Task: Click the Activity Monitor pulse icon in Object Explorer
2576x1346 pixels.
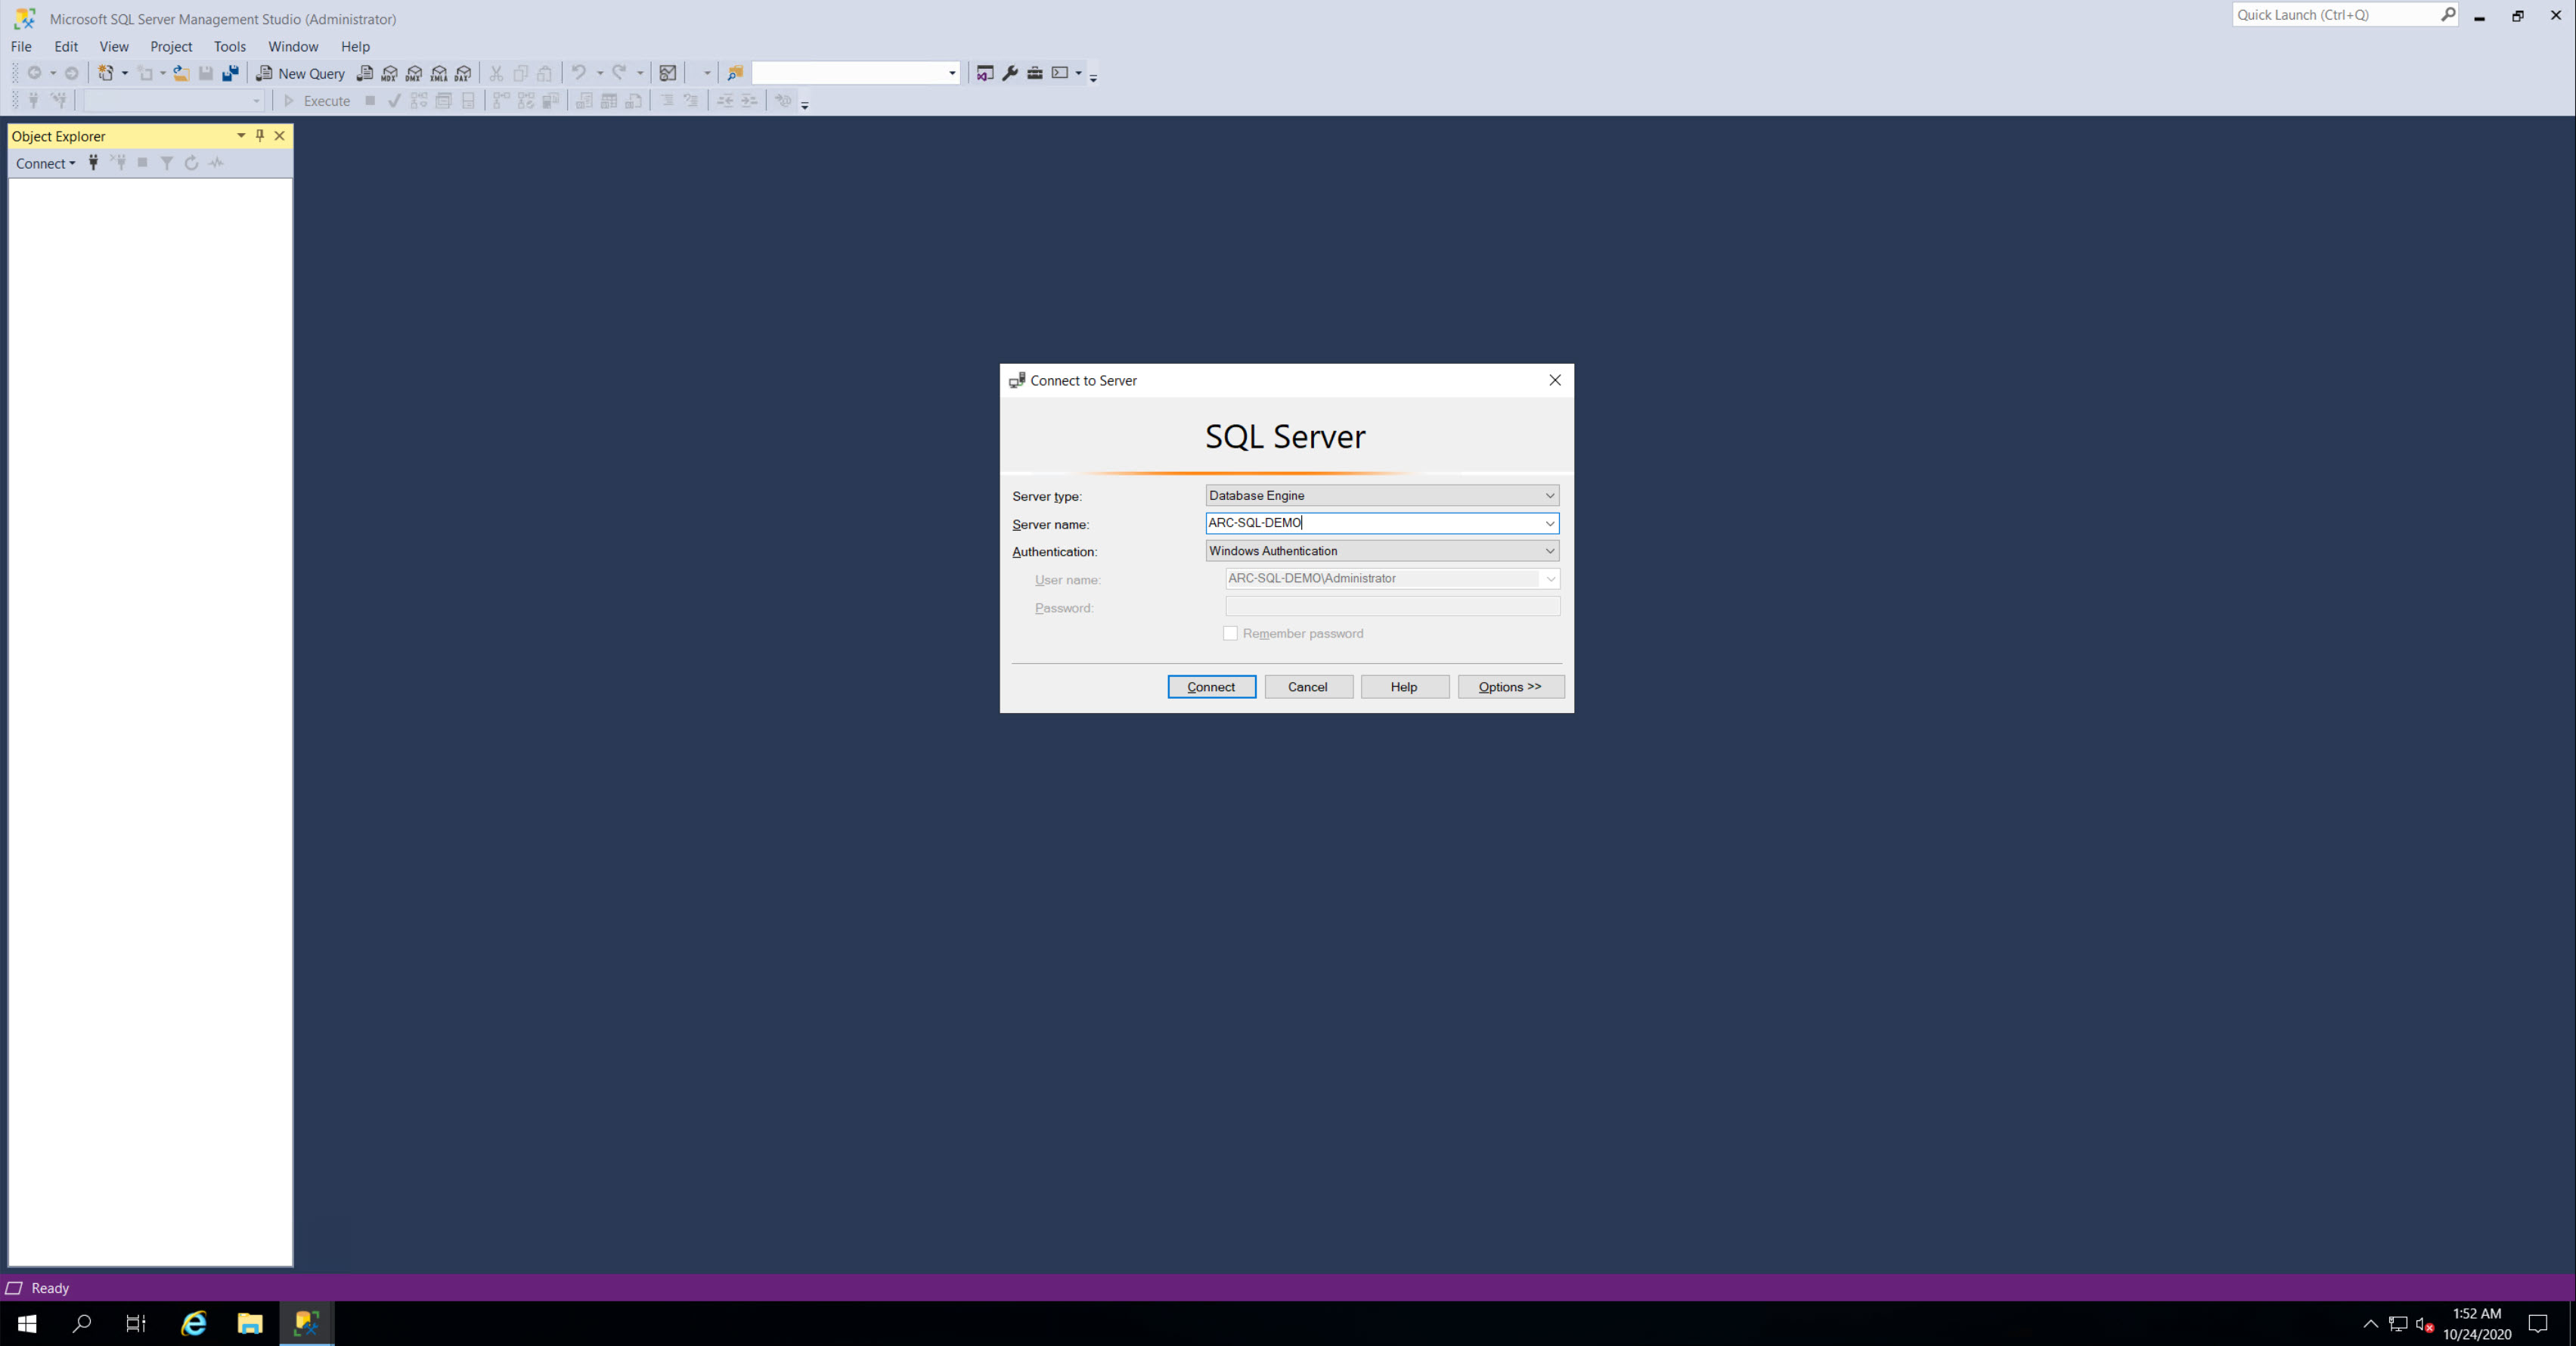Action: [216, 163]
